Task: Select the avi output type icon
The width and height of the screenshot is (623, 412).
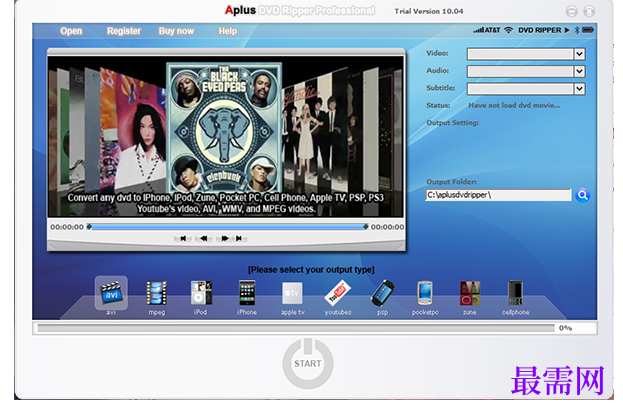Action: click(111, 293)
